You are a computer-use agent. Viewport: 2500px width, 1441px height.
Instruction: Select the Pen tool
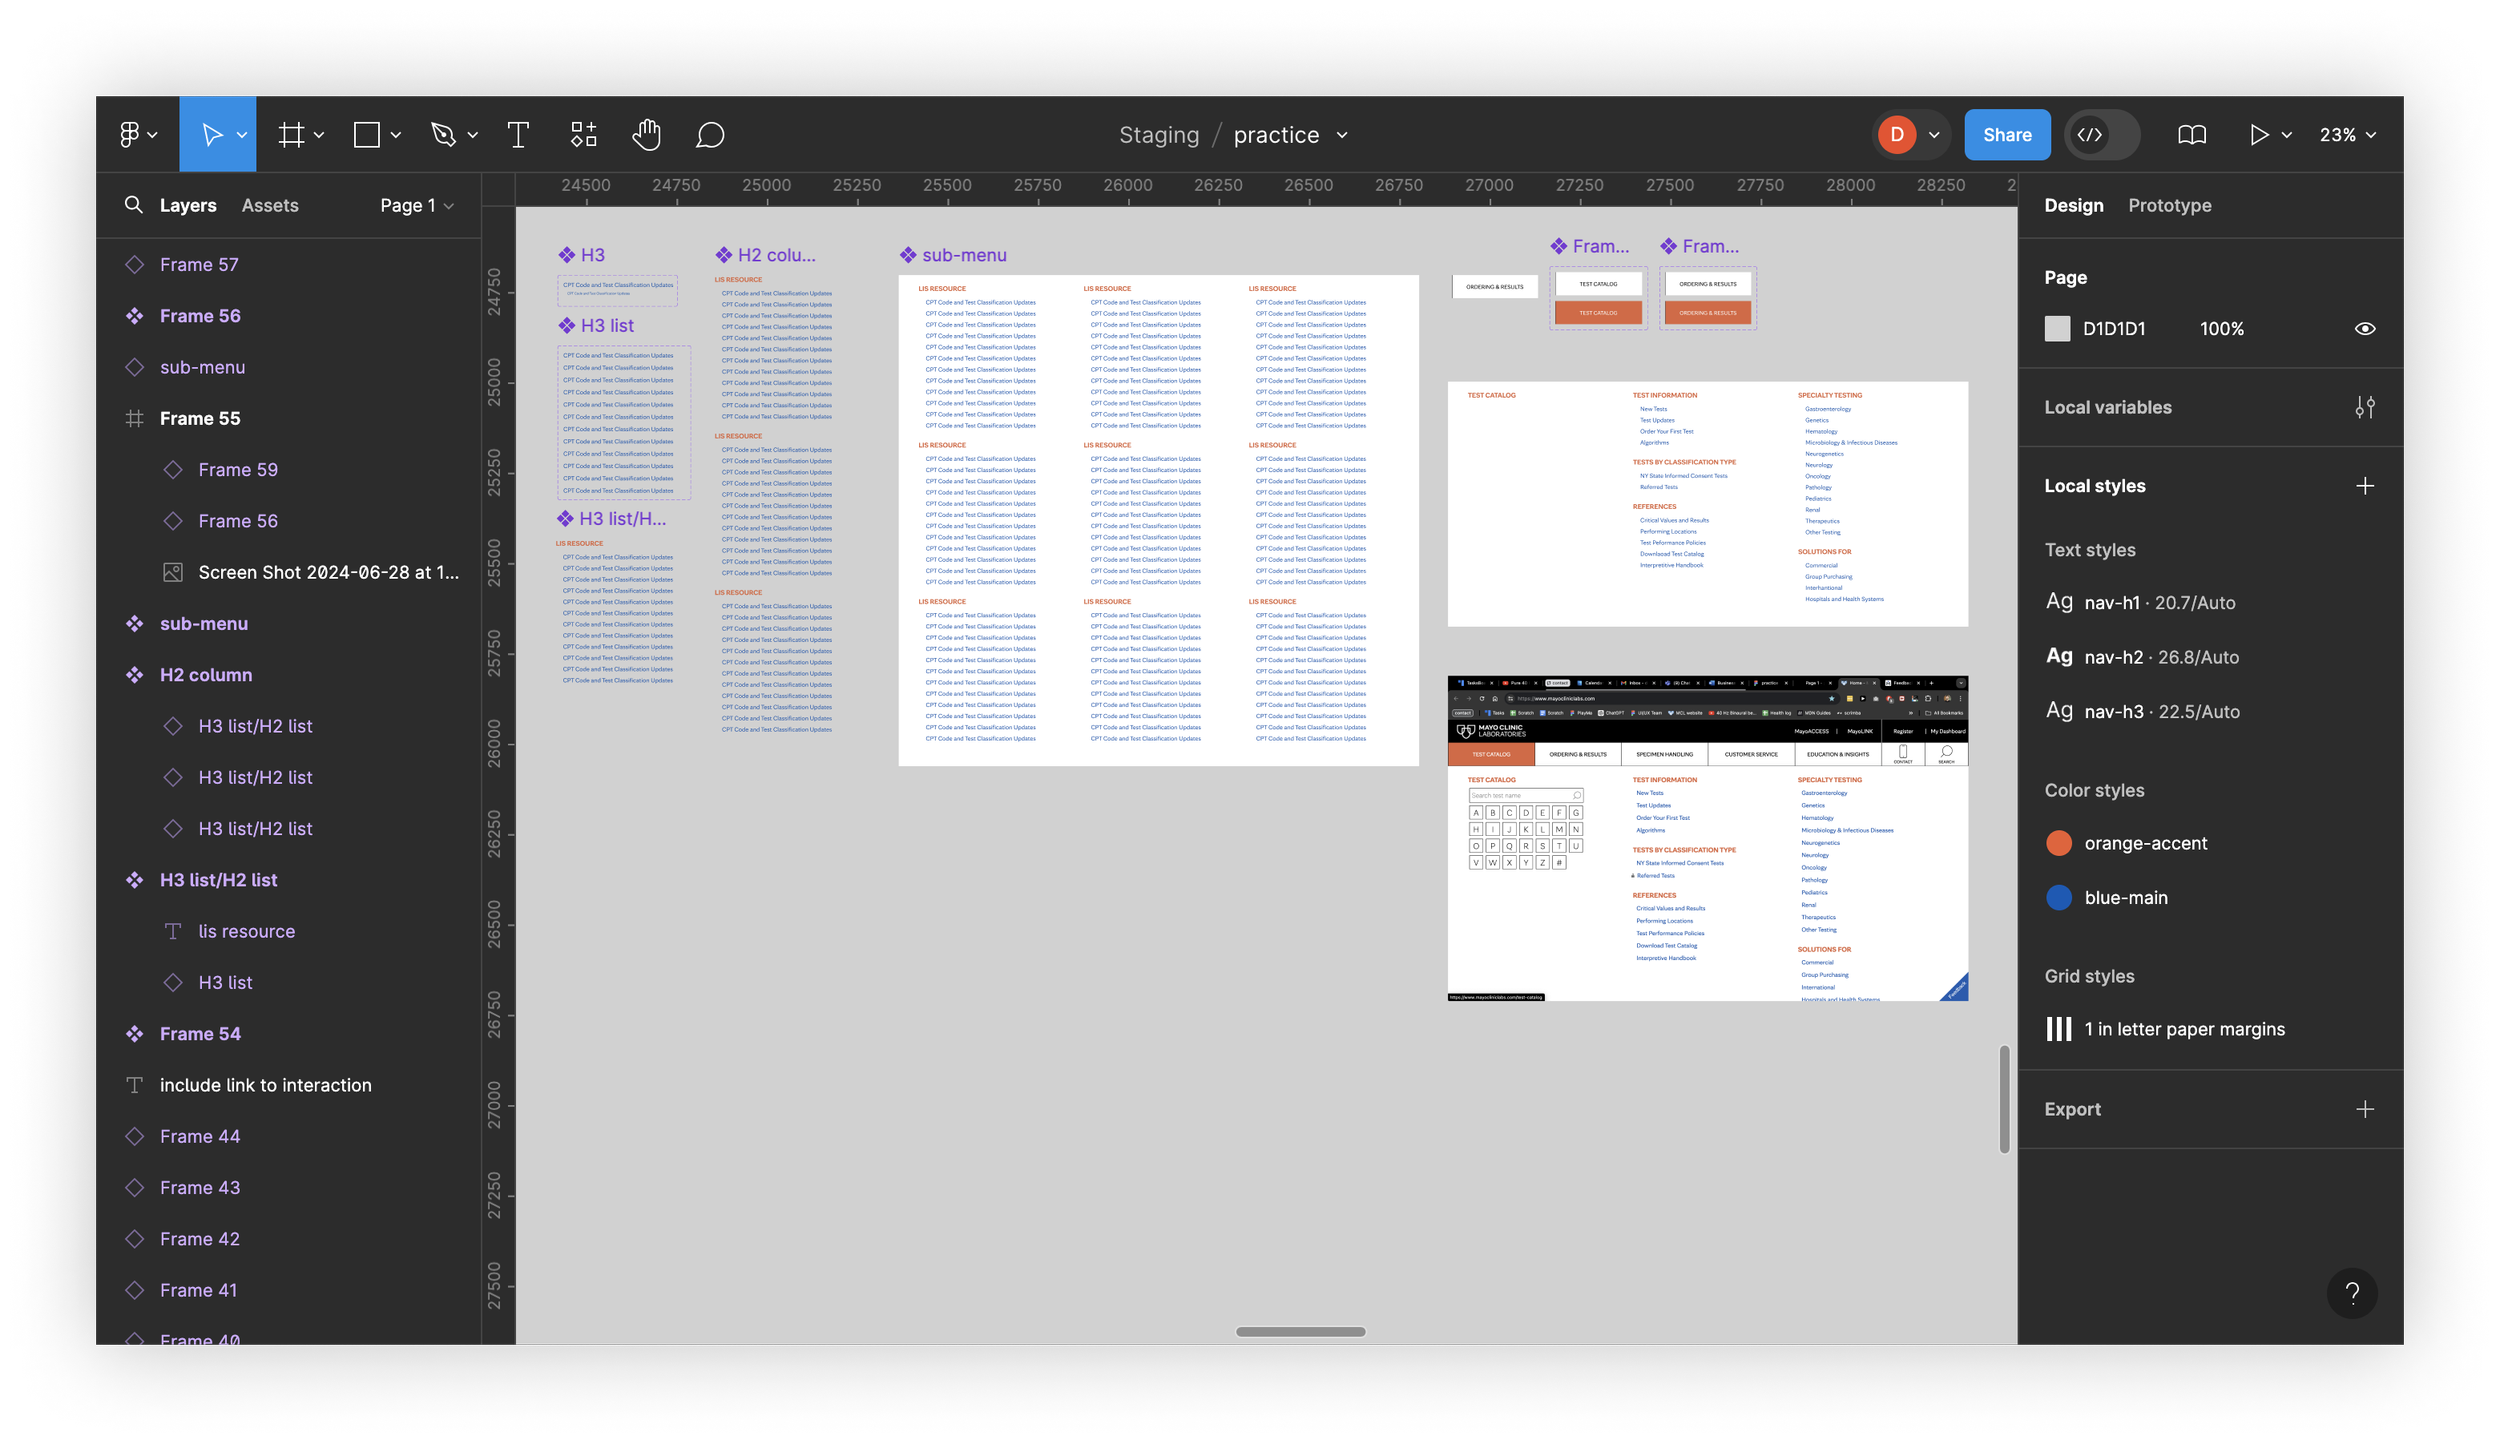(x=443, y=135)
